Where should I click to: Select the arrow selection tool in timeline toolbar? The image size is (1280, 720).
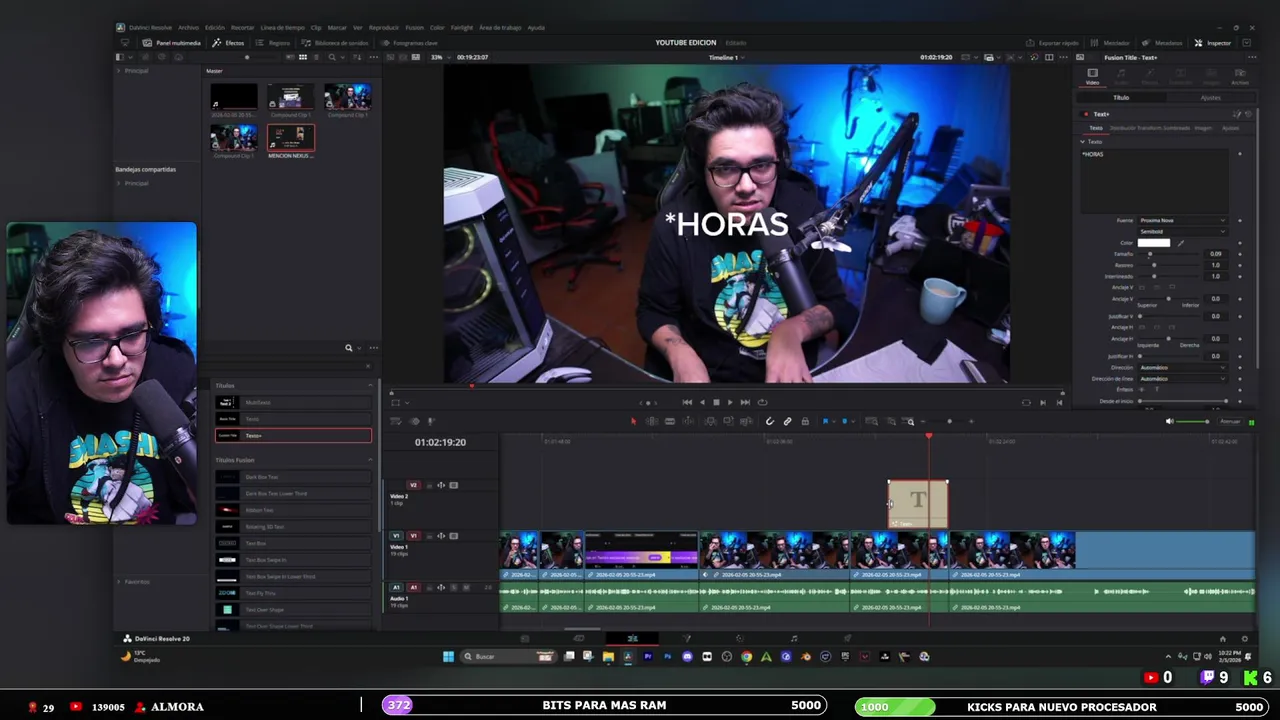pyautogui.click(x=633, y=421)
